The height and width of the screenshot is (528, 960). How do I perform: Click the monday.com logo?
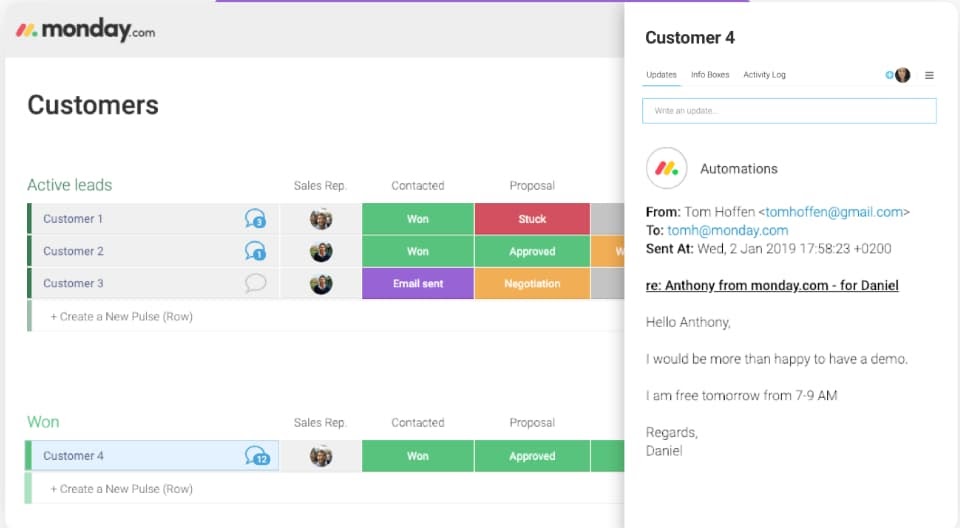pos(85,30)
